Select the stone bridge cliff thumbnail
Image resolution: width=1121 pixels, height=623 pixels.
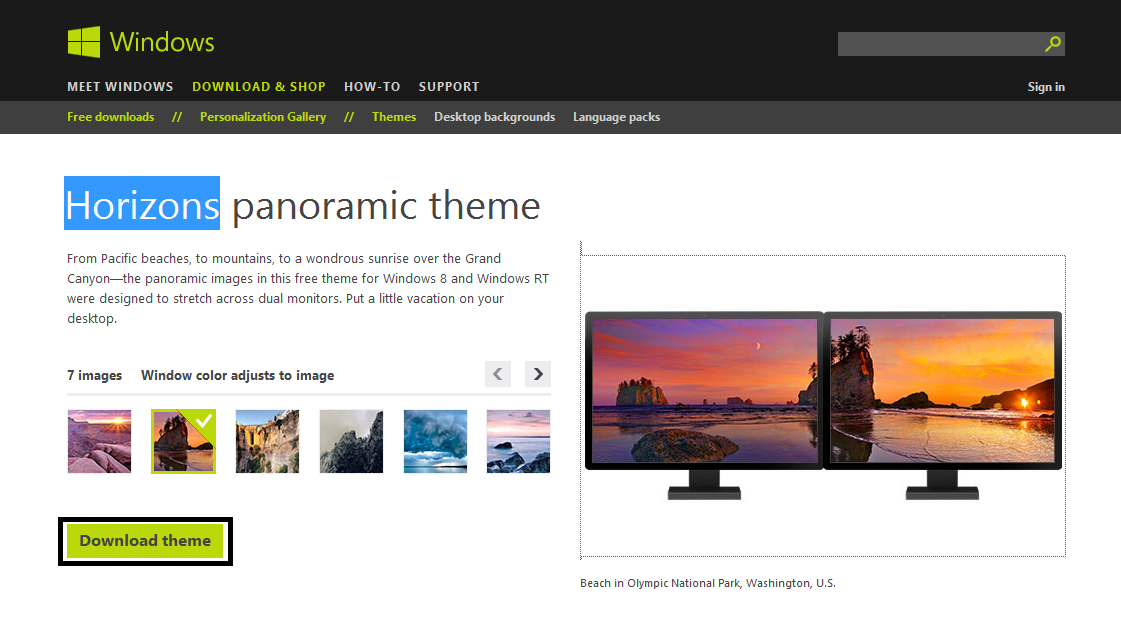267,441
